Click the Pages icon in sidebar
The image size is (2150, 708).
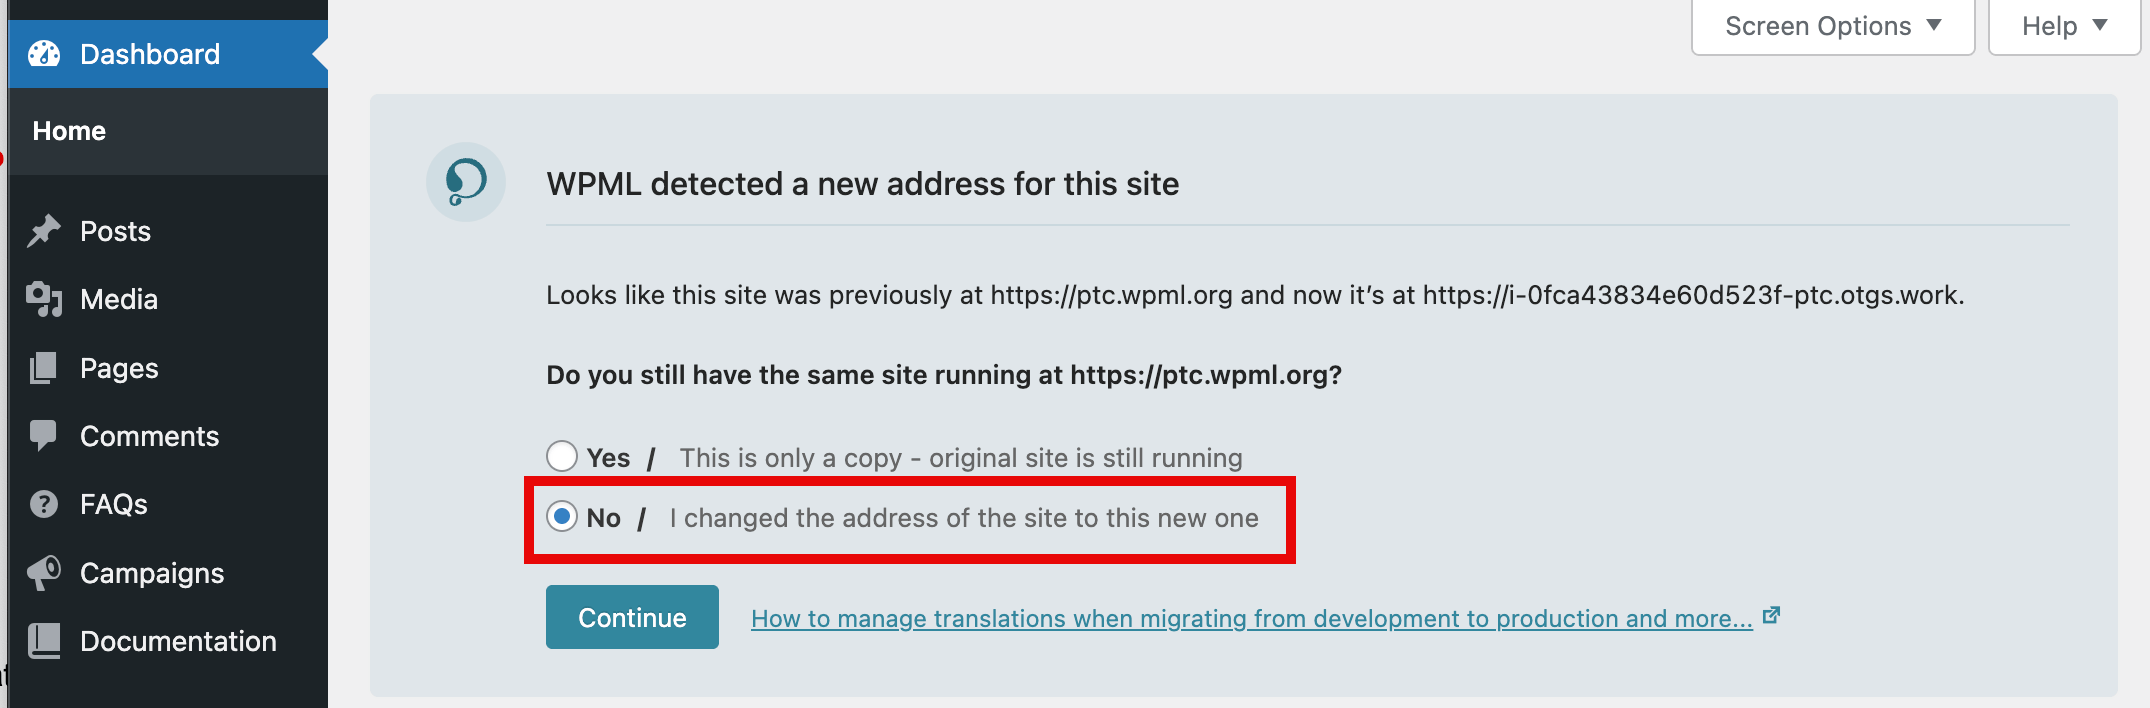coord(44,368)
